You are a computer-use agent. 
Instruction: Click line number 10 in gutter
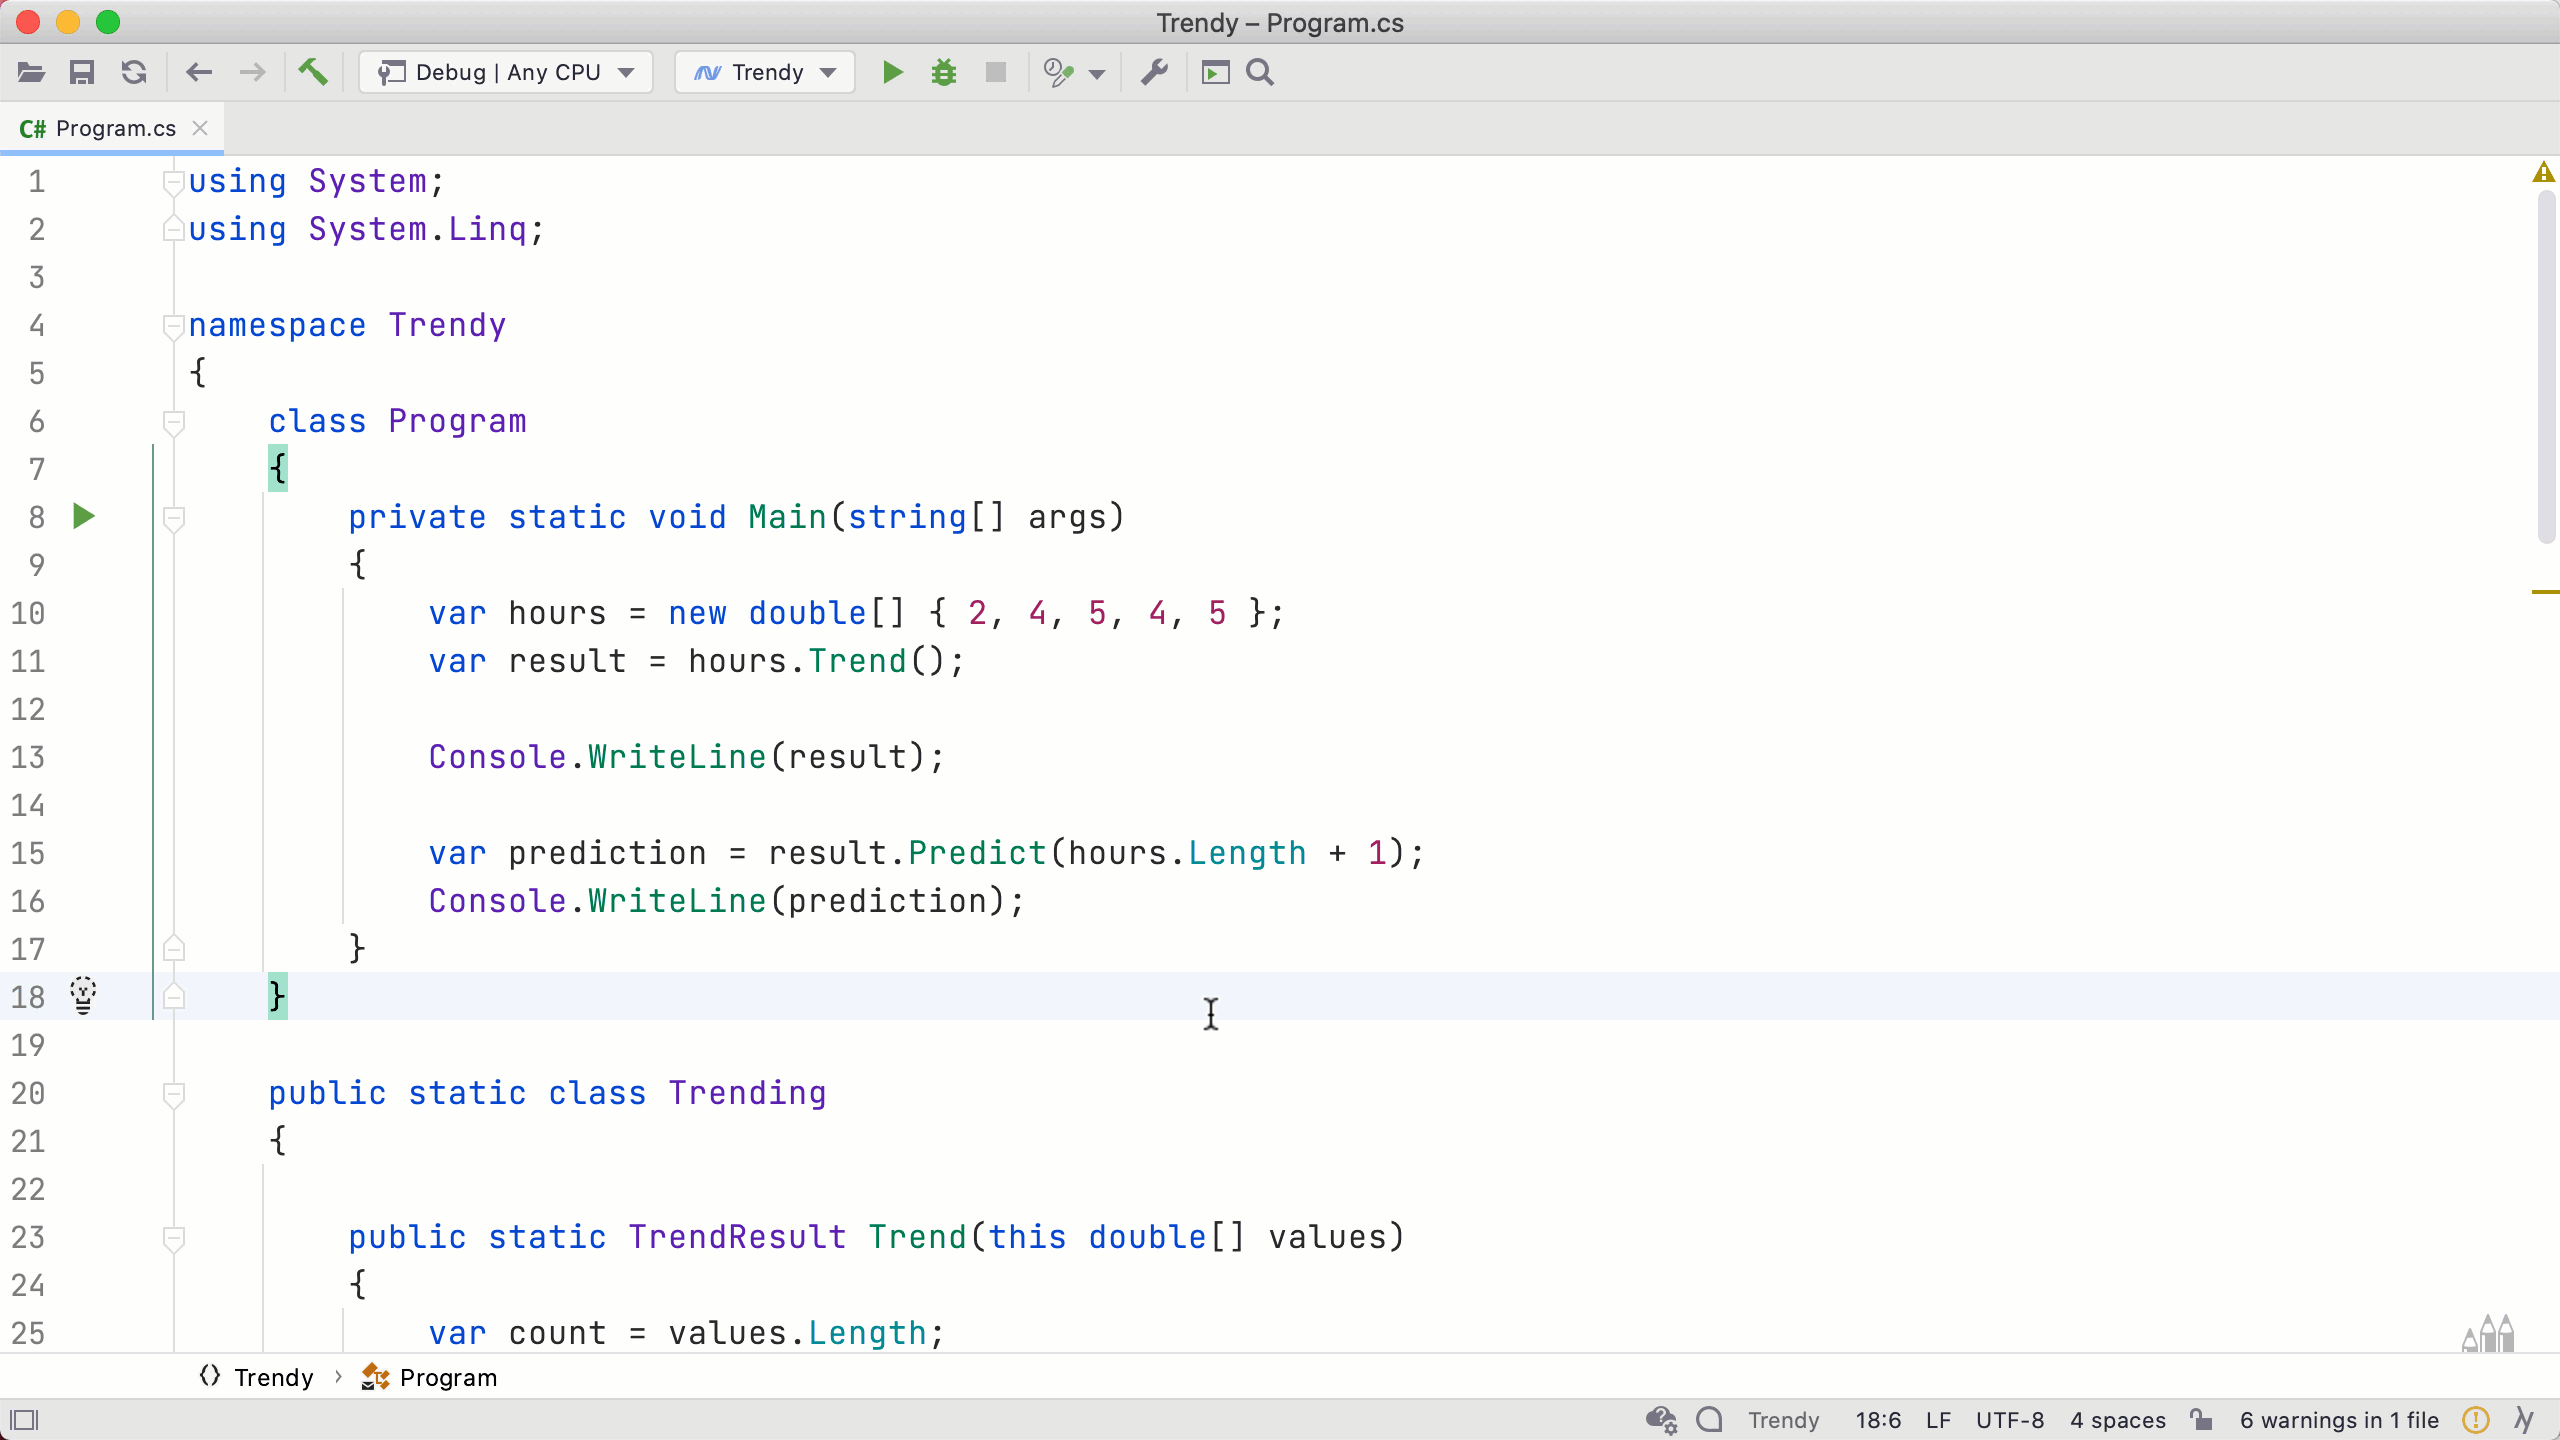coord(28,613)
